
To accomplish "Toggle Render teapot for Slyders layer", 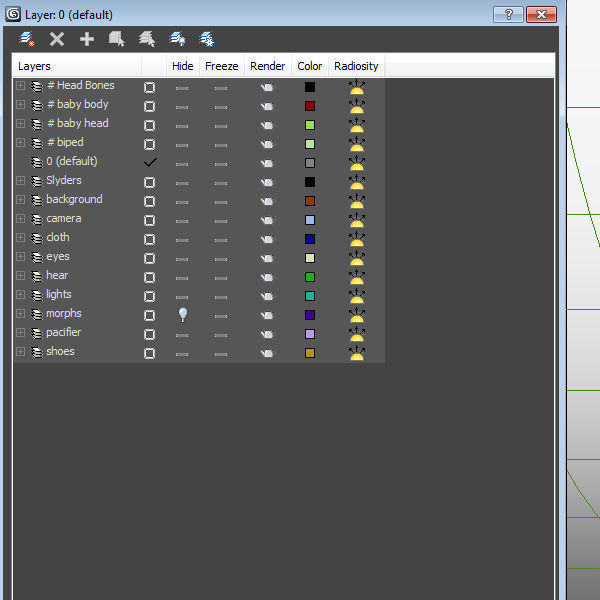I will (267, 182).
